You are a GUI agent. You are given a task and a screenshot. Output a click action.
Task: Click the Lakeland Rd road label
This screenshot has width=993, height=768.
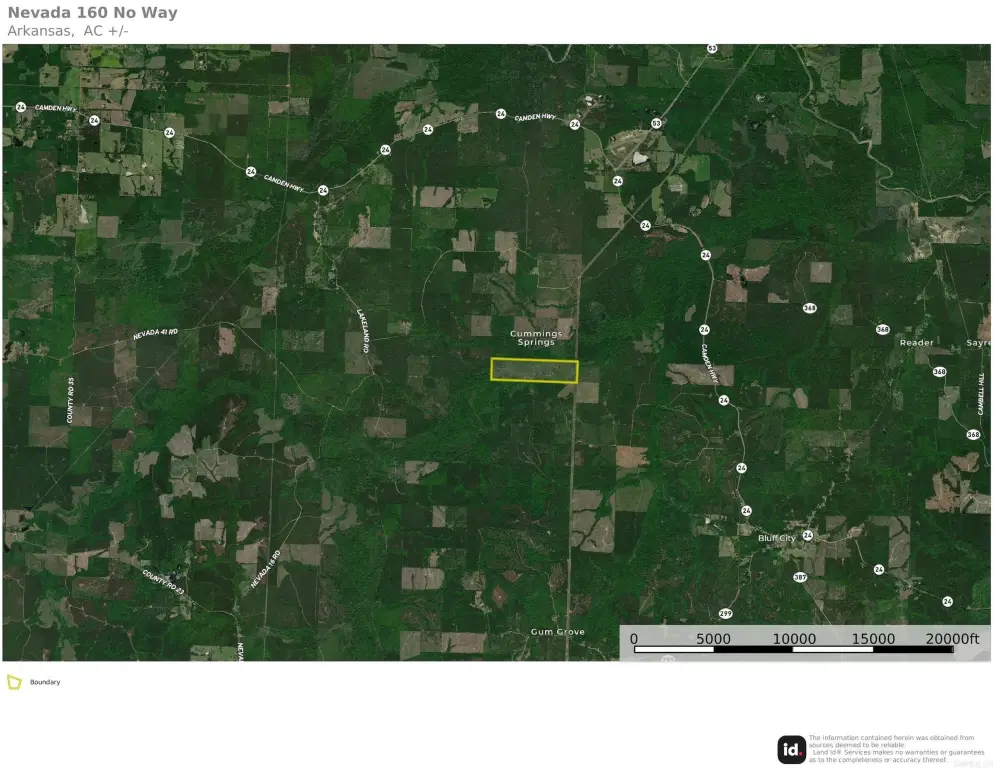[x=364, y=330]
